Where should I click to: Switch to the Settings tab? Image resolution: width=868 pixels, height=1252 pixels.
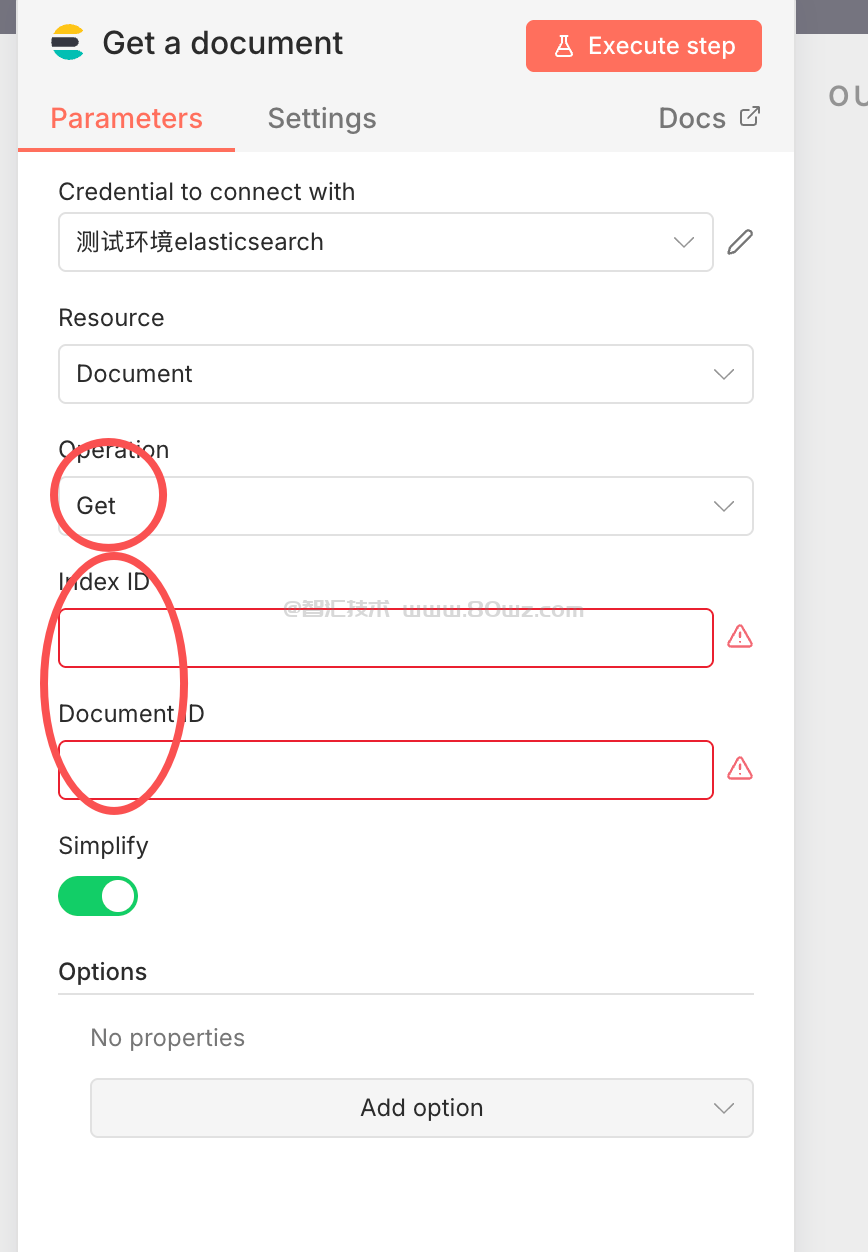[x=322, y=118]
